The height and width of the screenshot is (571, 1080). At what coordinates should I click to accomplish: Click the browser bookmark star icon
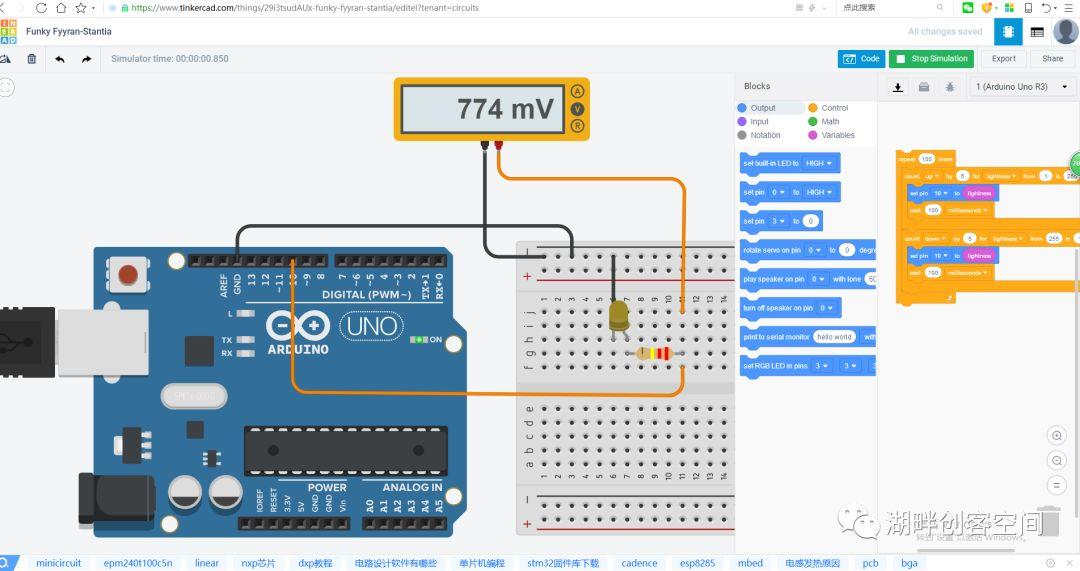(81, 8)
